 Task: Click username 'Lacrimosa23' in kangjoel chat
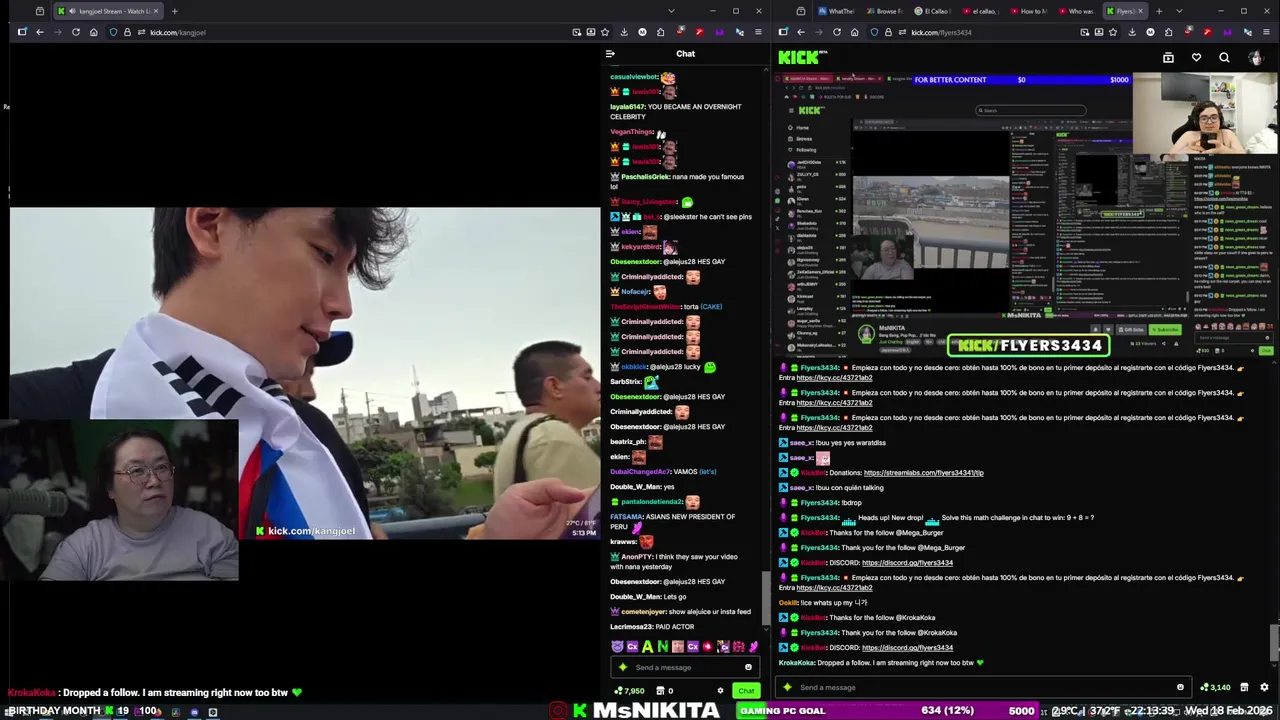(630, 627)
